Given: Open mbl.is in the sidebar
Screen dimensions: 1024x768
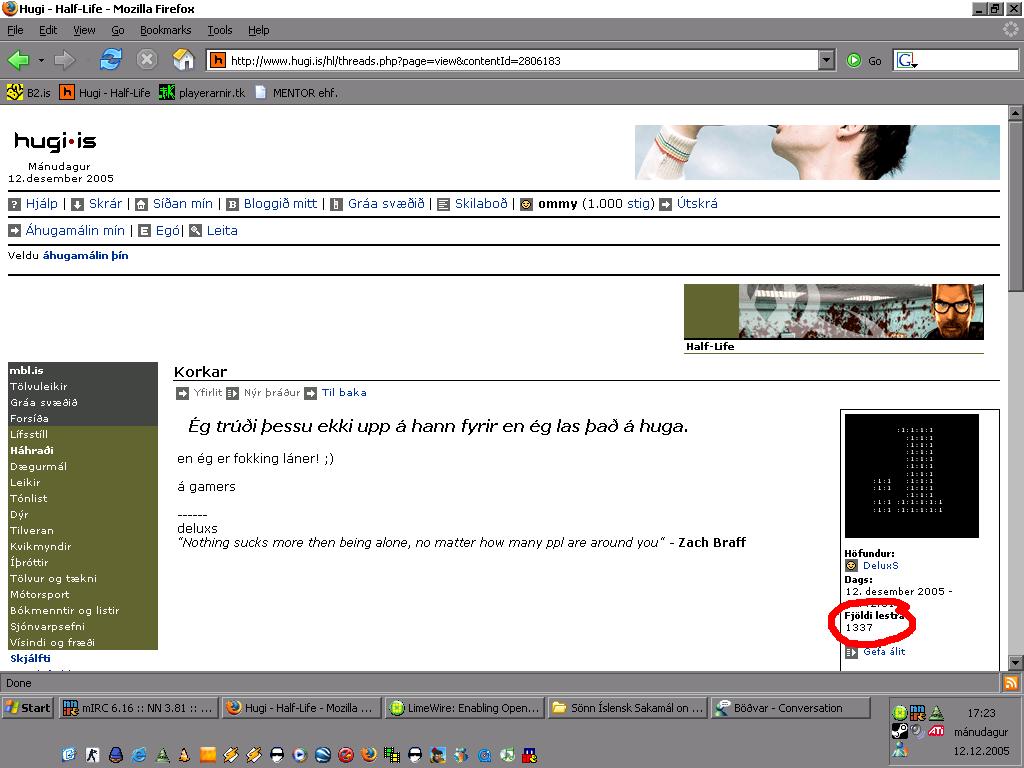Looking at the screenshot, I should (x=27, y=370).
